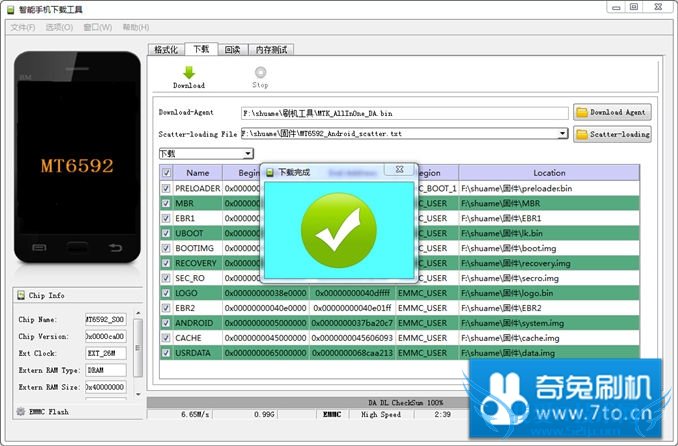Open the 帮助(H) menu
The width and height of the screenshot is (678, 446).
pos(136,27)
